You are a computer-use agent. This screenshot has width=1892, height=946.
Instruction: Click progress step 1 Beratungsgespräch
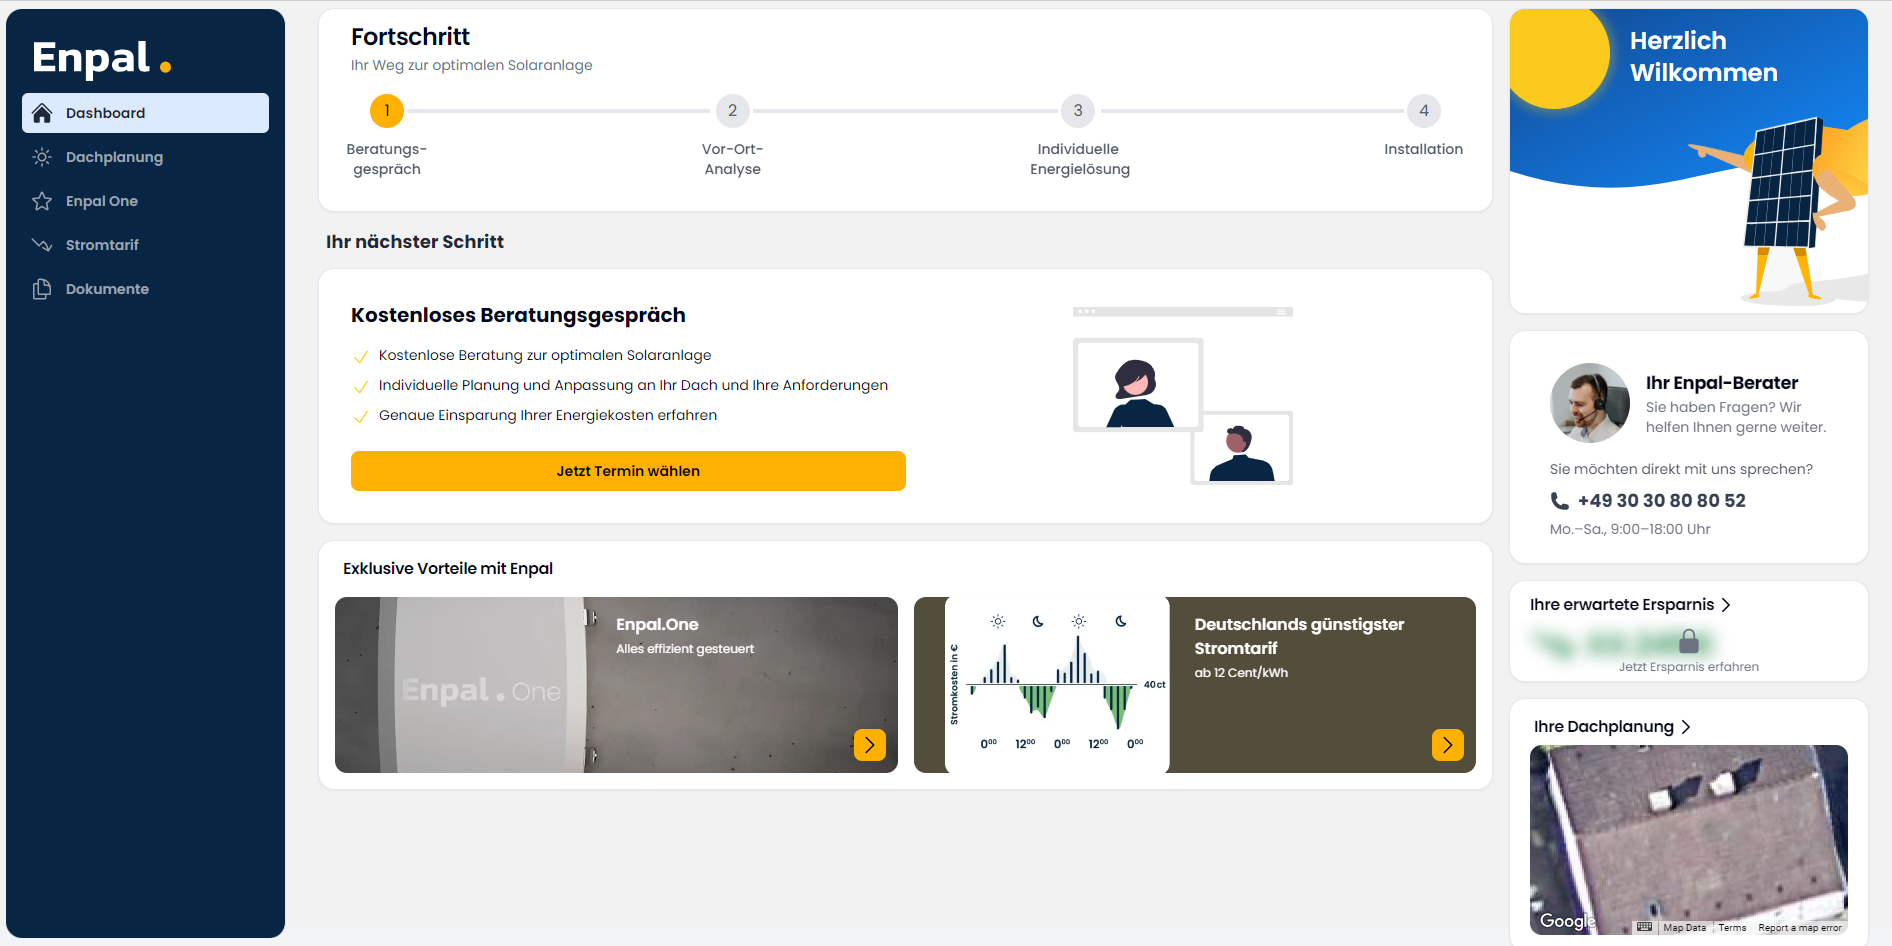coord(387,111)
